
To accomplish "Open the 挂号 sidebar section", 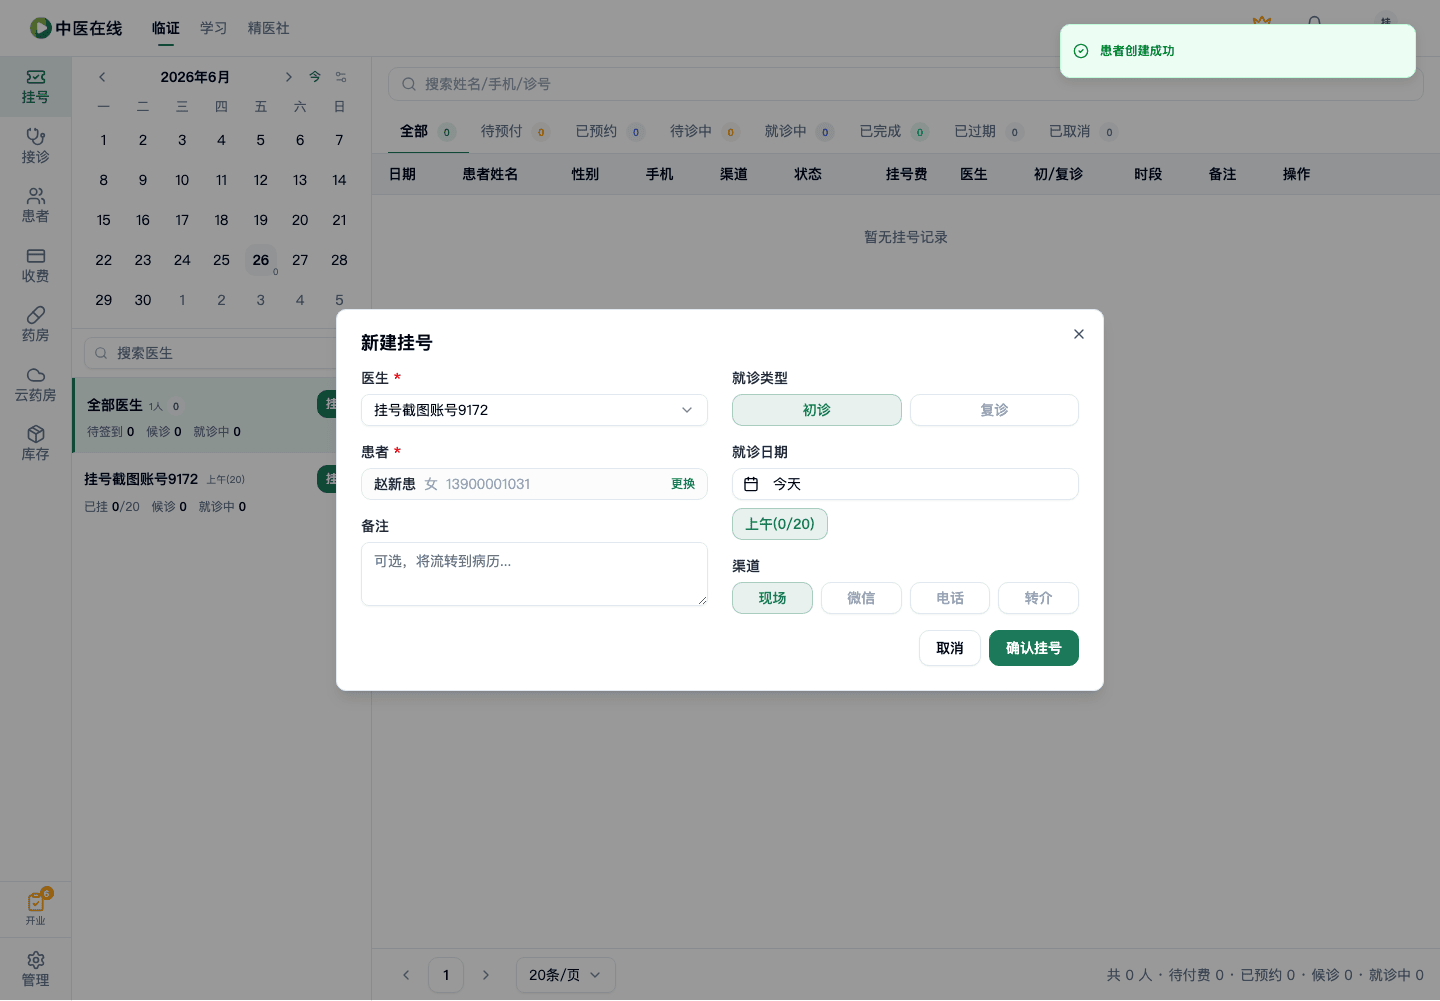I will click(x=35, y=87).
